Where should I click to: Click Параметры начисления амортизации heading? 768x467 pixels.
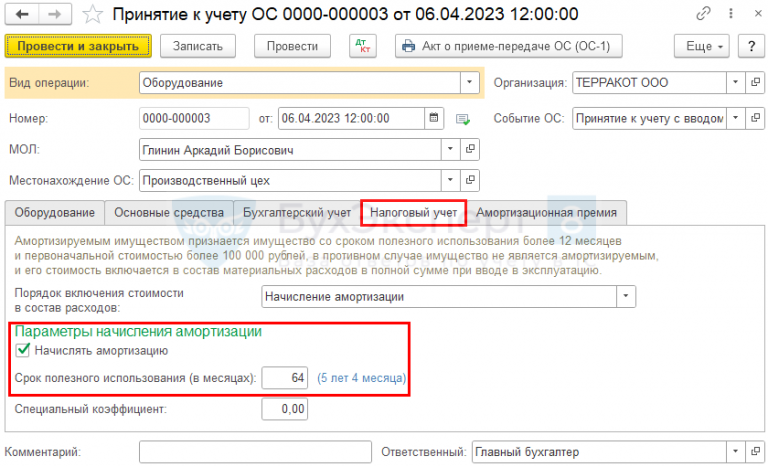tap(138, 331)
